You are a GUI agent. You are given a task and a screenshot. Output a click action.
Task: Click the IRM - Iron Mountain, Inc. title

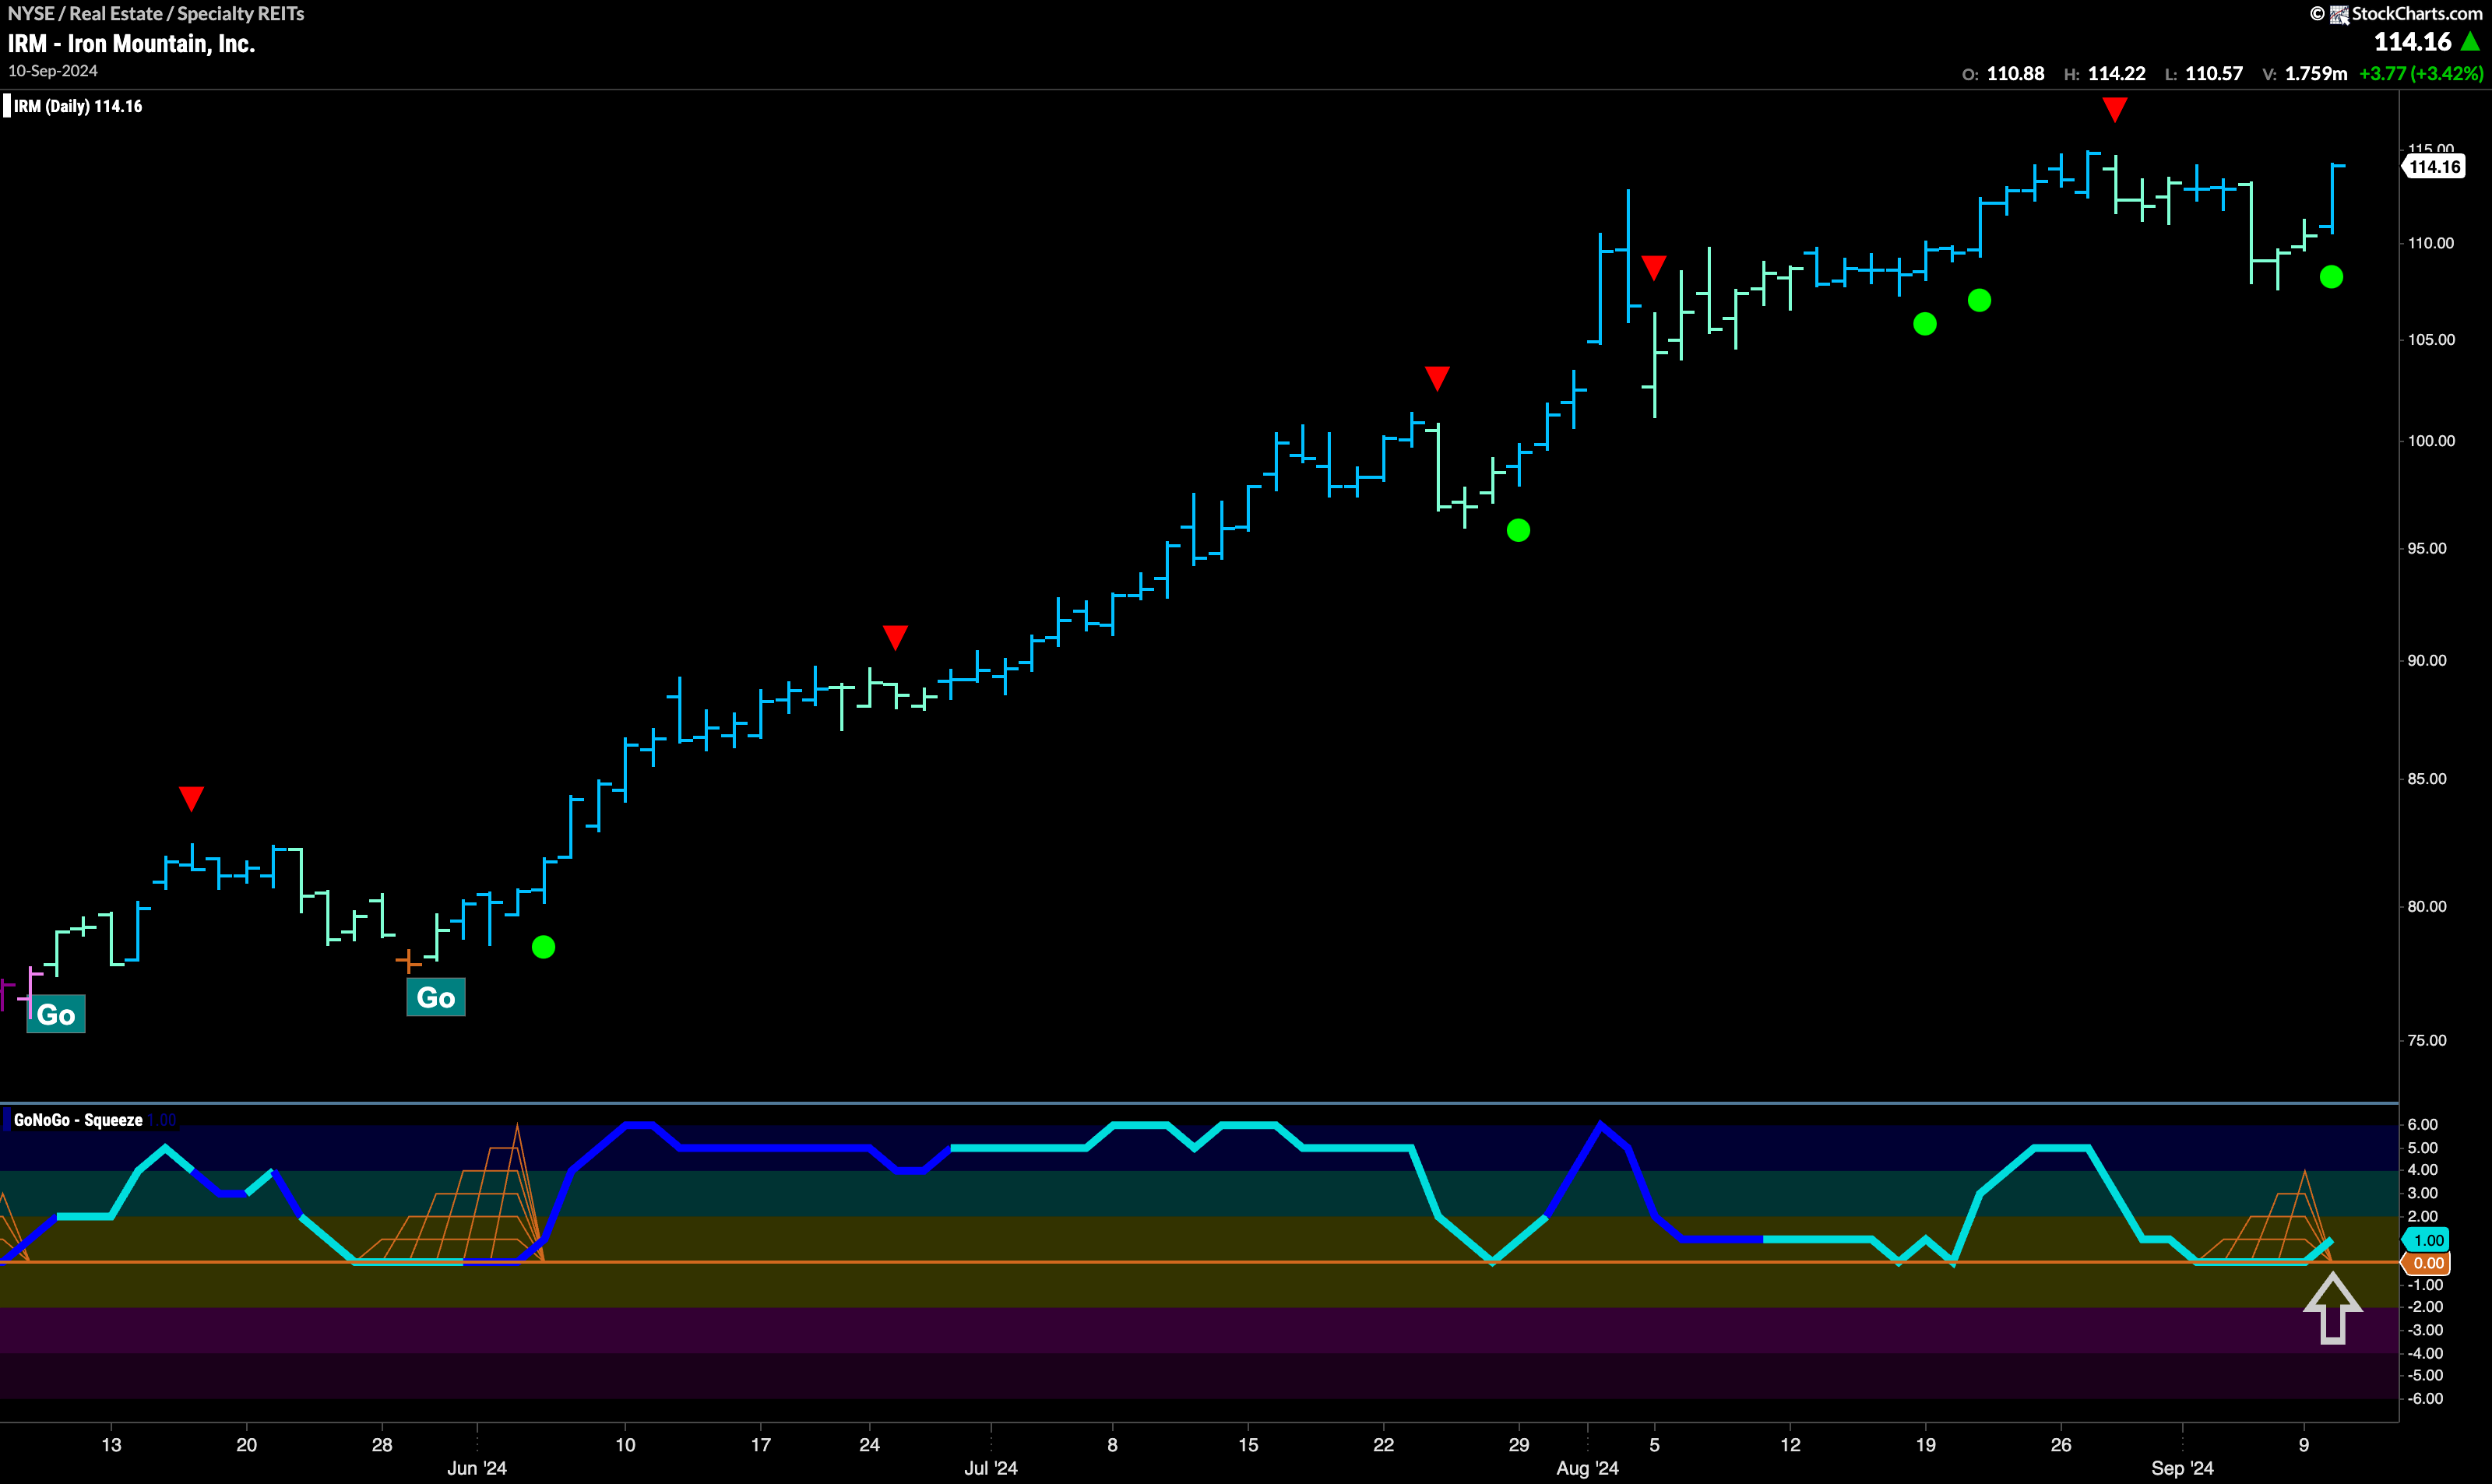(131, 44)
